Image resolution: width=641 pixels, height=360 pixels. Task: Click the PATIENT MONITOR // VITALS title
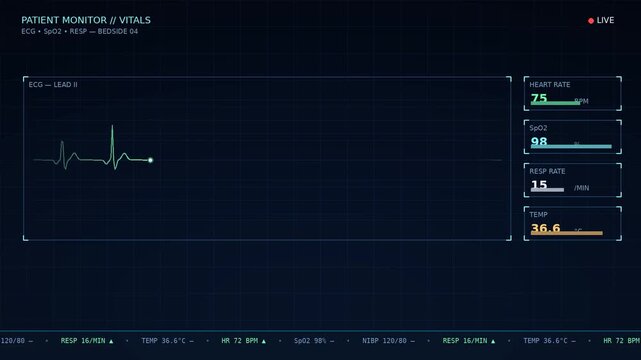(x=86, y=20)
